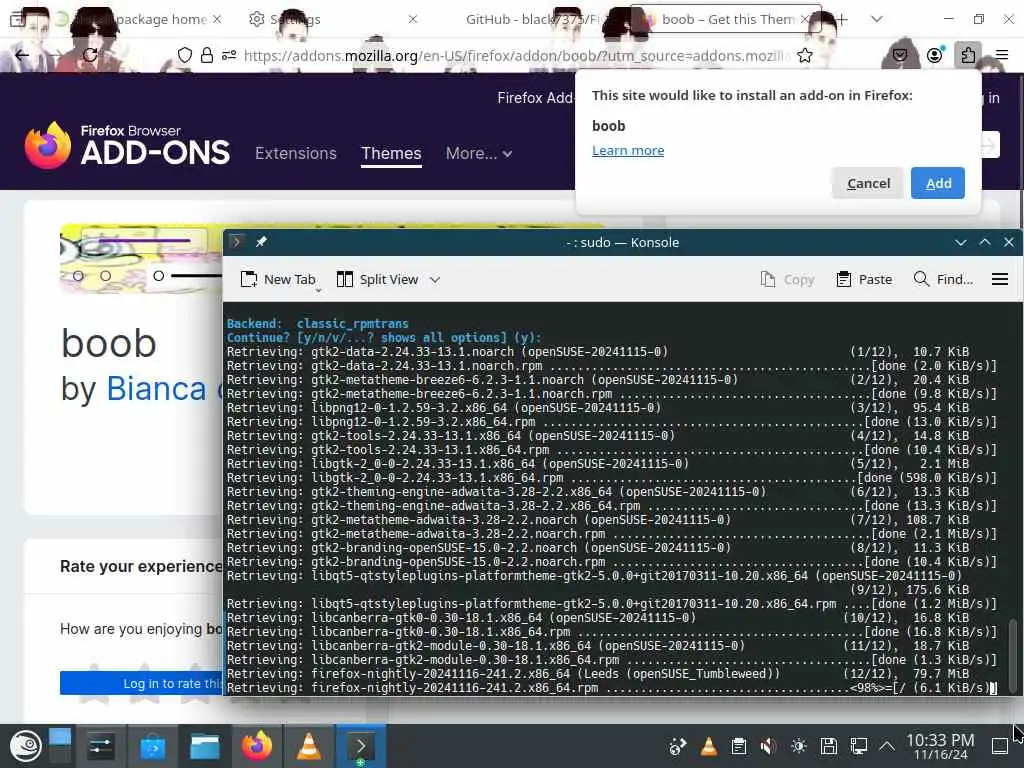The image size is (1024, 768).
Task: Click the Log in to rate this button
Action: point(141,683)
